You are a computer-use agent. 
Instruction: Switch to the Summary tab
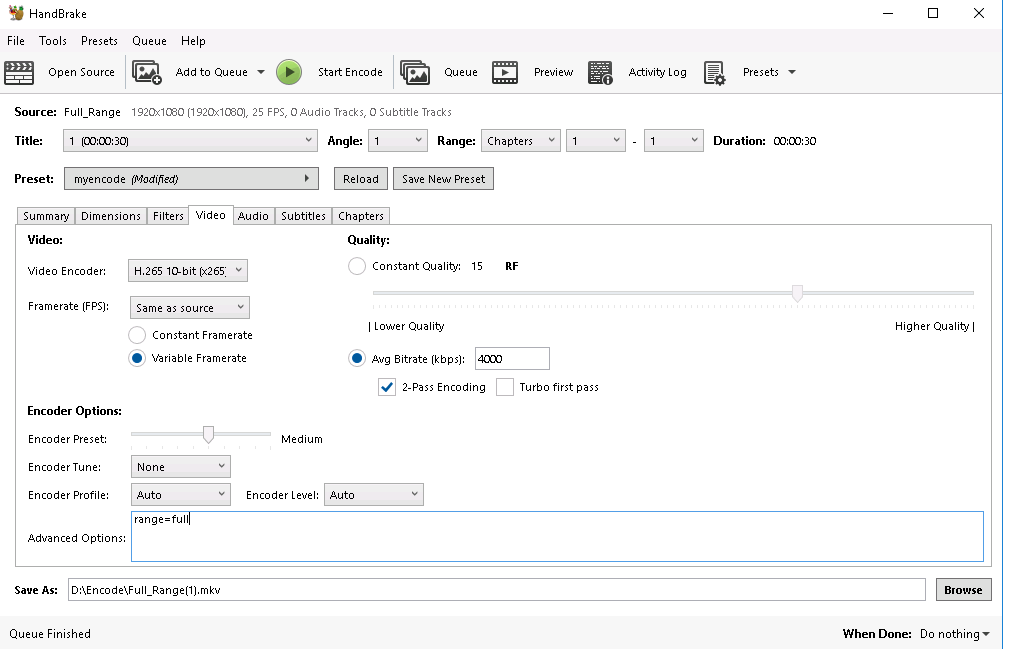tap(46, 216)
